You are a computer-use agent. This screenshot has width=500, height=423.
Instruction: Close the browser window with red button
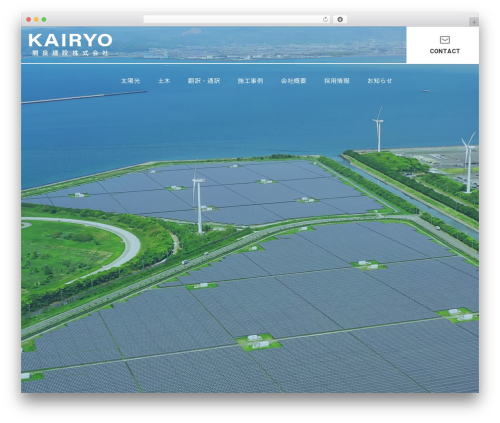click(29, 19)
